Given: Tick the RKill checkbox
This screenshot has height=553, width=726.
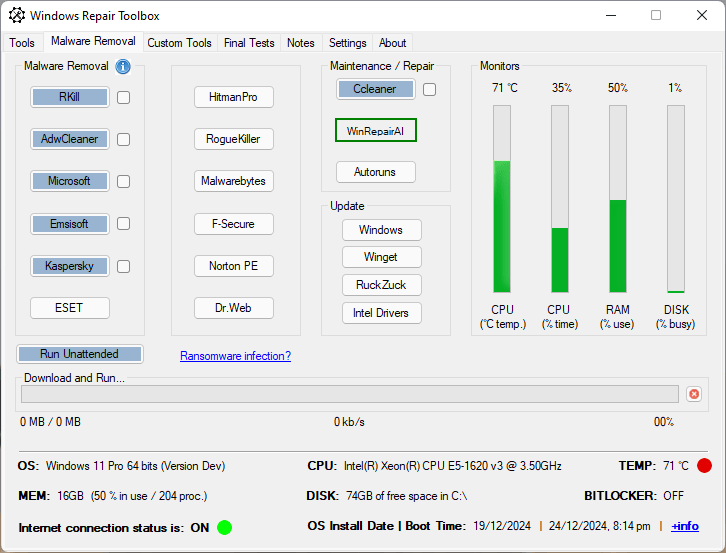Looking at the screenshot, I should click(x=124, y=97).
